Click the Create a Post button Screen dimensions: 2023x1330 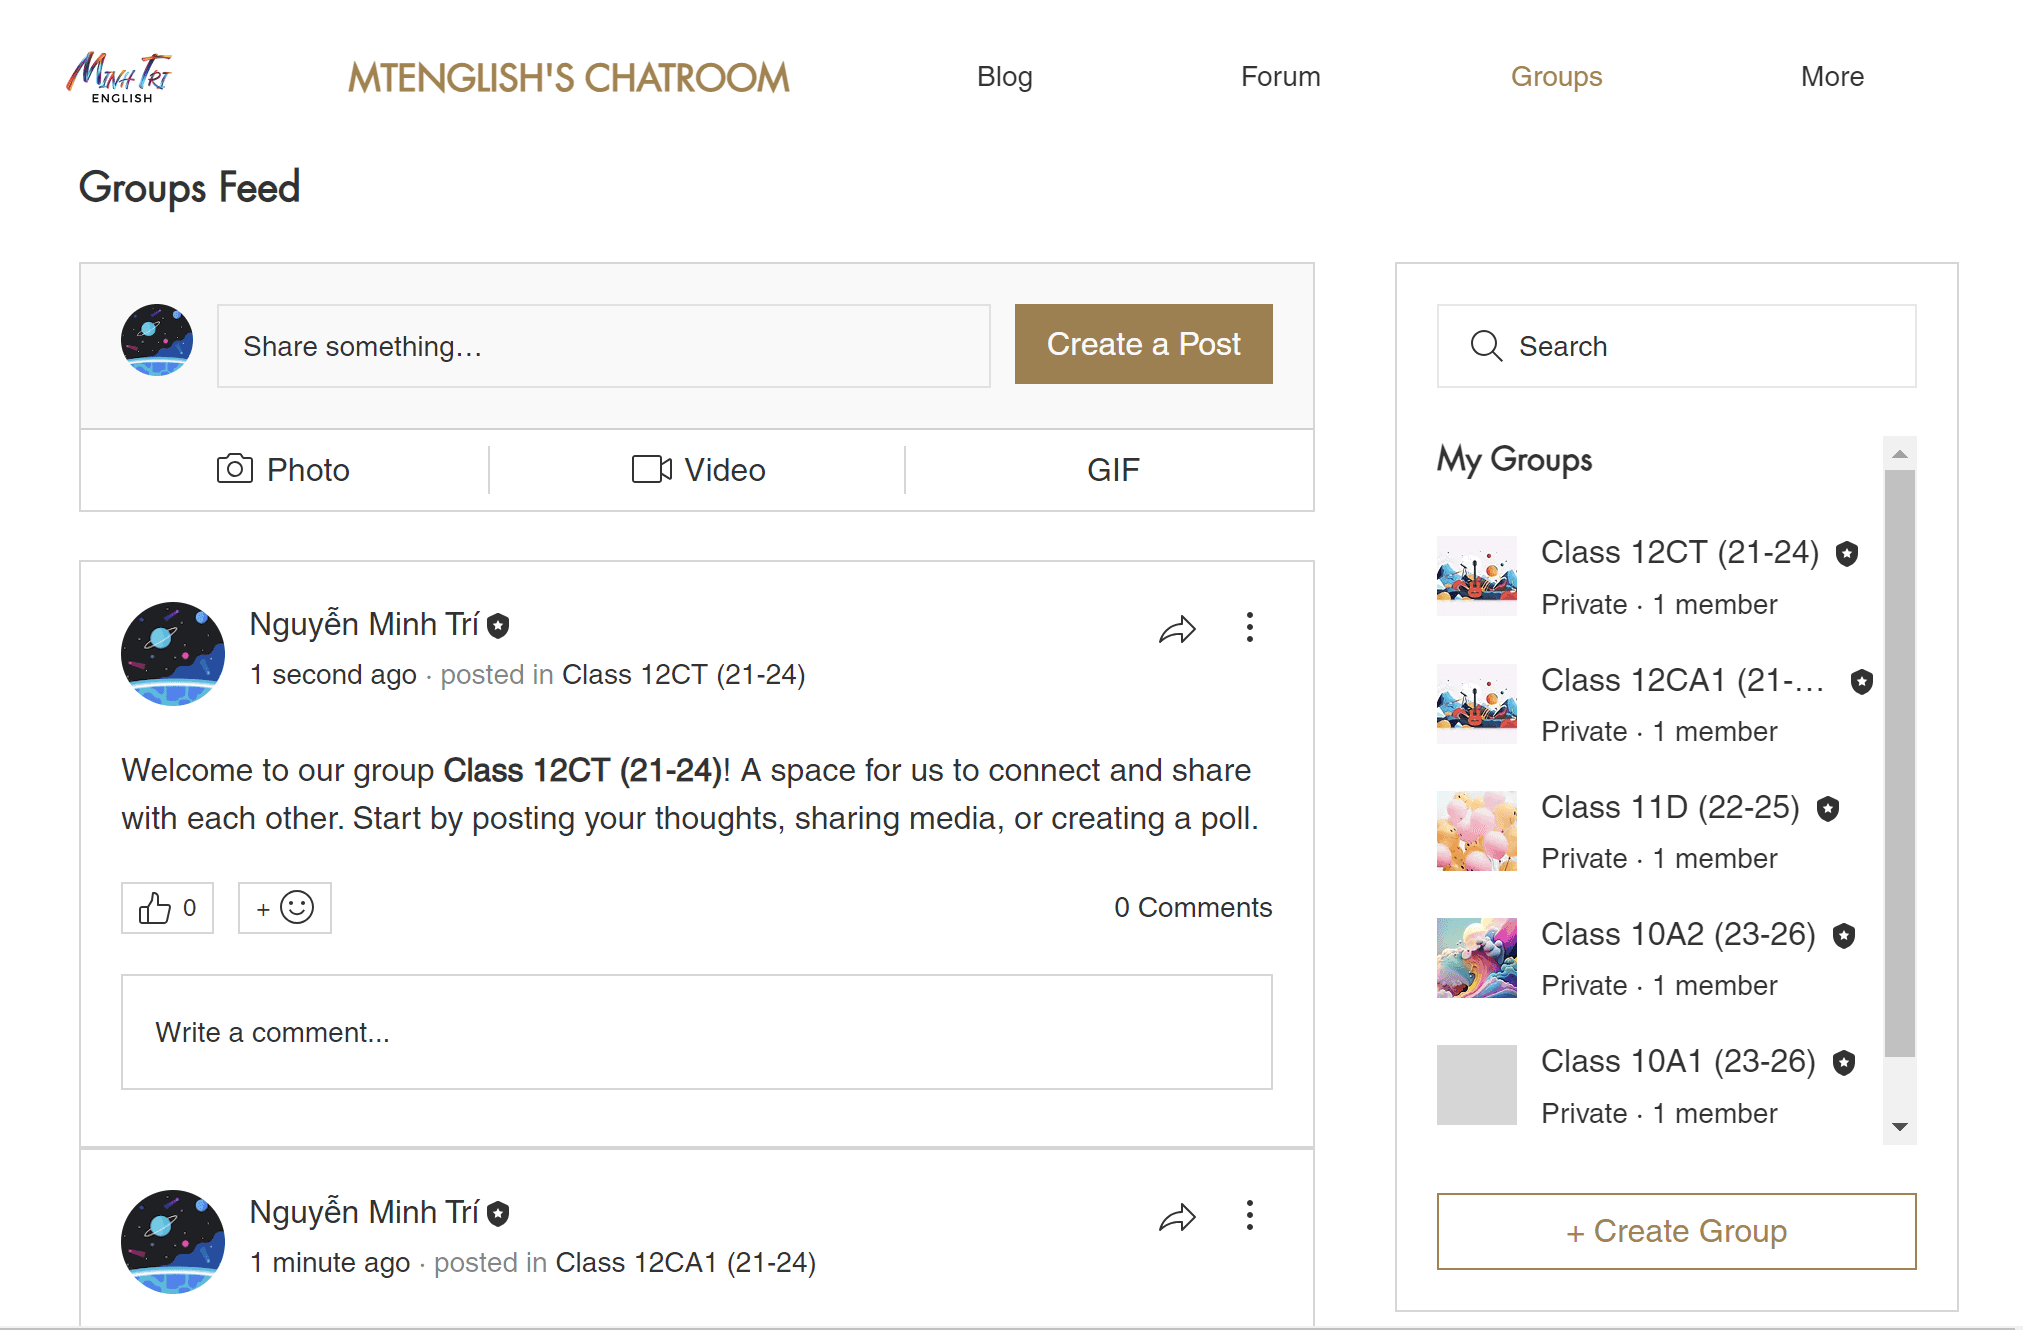pyautogui.click(x=1143, y=344)
